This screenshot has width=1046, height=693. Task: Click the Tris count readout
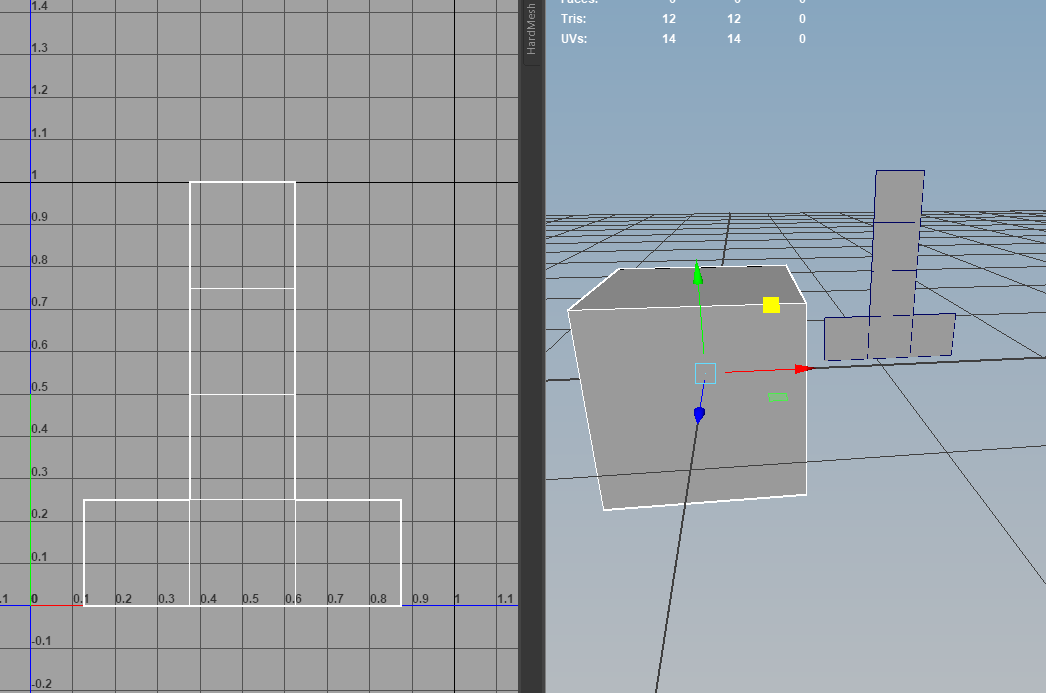[667, 18]
